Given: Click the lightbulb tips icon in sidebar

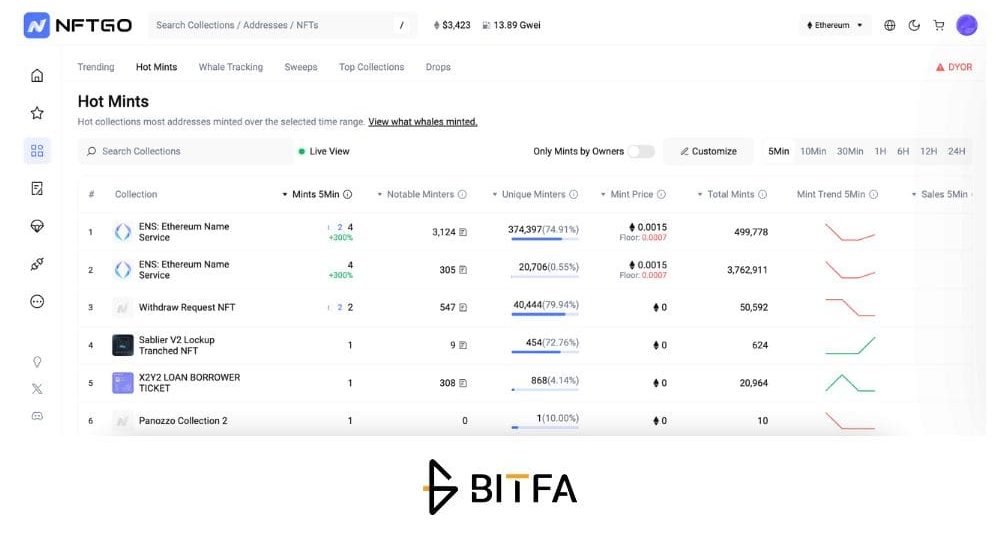Looking at the screenshot, I should click(37, 361).
